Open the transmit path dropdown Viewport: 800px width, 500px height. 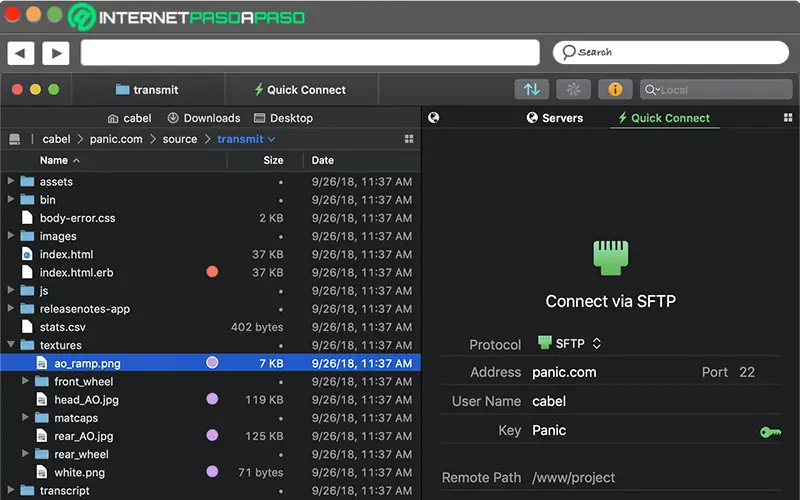click(246, 139)
